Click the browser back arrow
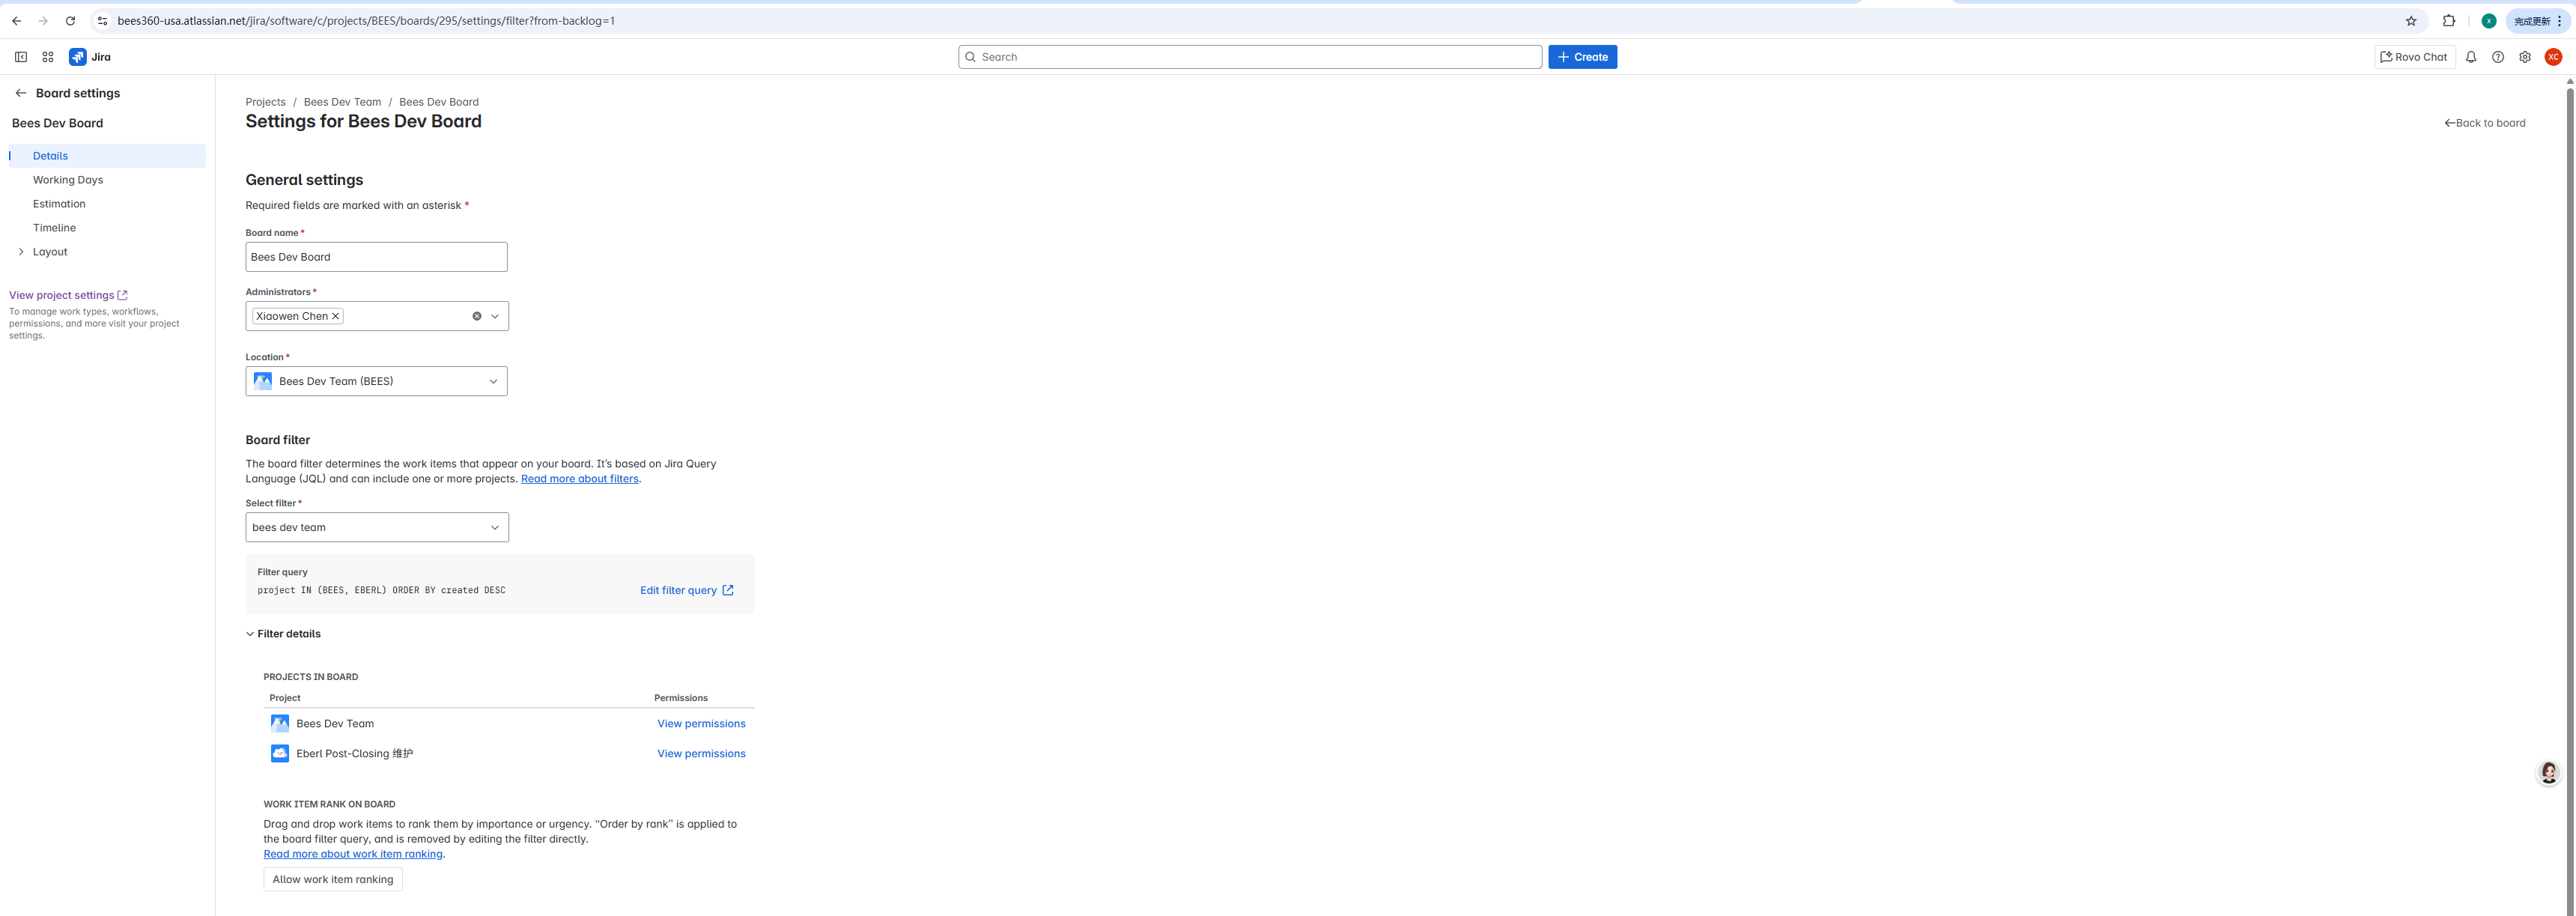The height and width of the screenshot is (916, 2576). coord(16,21)
